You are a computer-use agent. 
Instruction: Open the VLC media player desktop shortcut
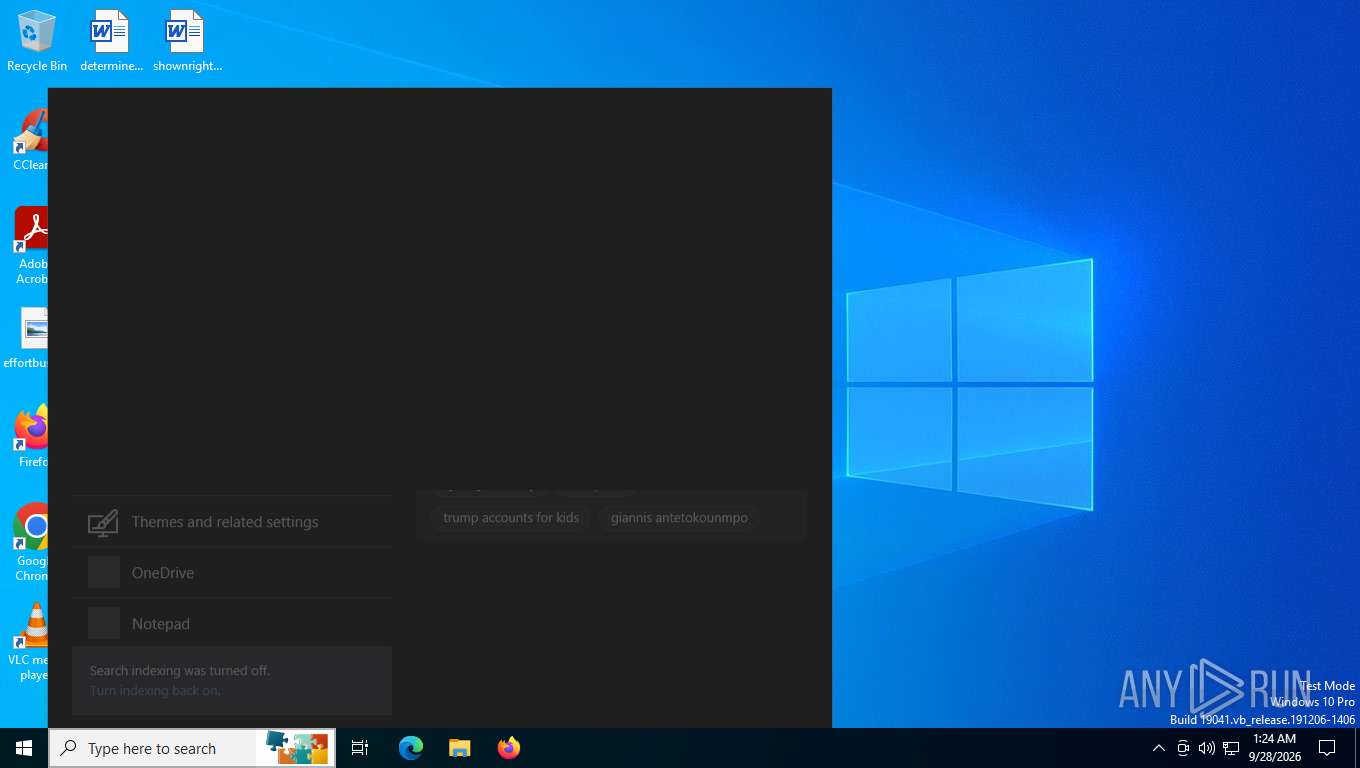click(x=30, y=641)
